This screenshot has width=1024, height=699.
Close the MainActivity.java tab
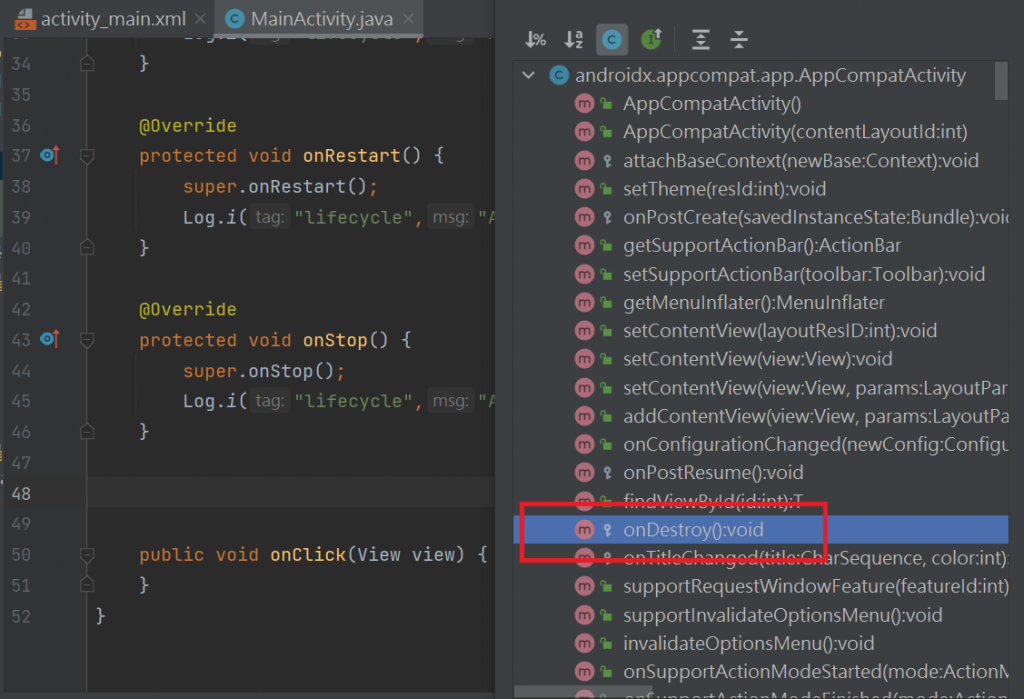pyautogui.click(x=408, y=19)
